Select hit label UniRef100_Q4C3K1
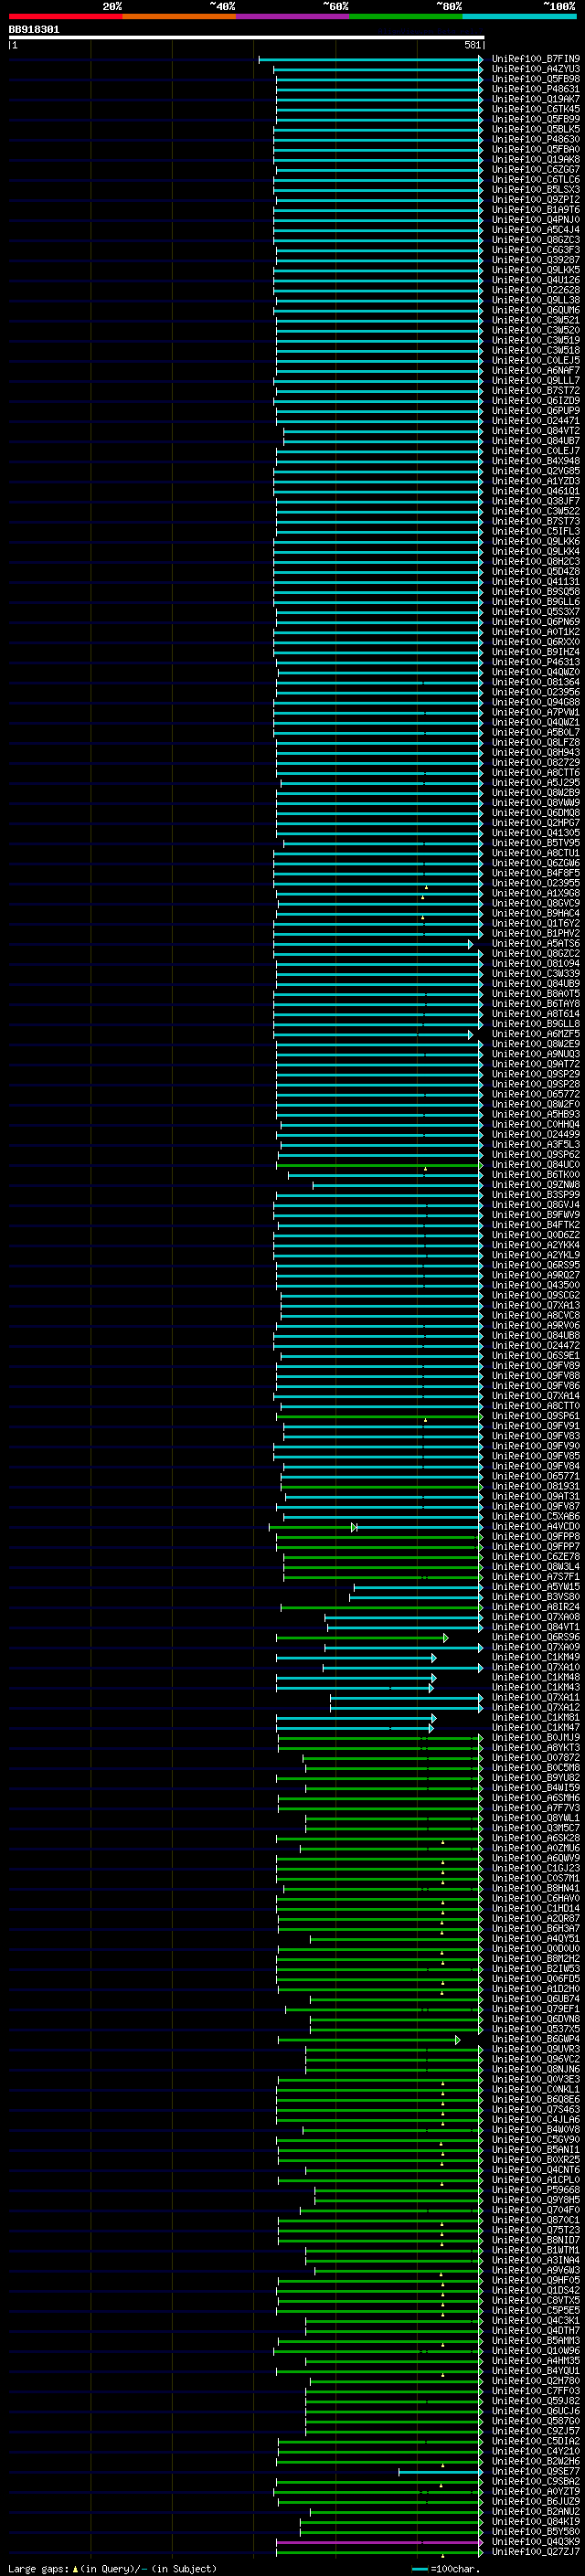 point(536,2320)
